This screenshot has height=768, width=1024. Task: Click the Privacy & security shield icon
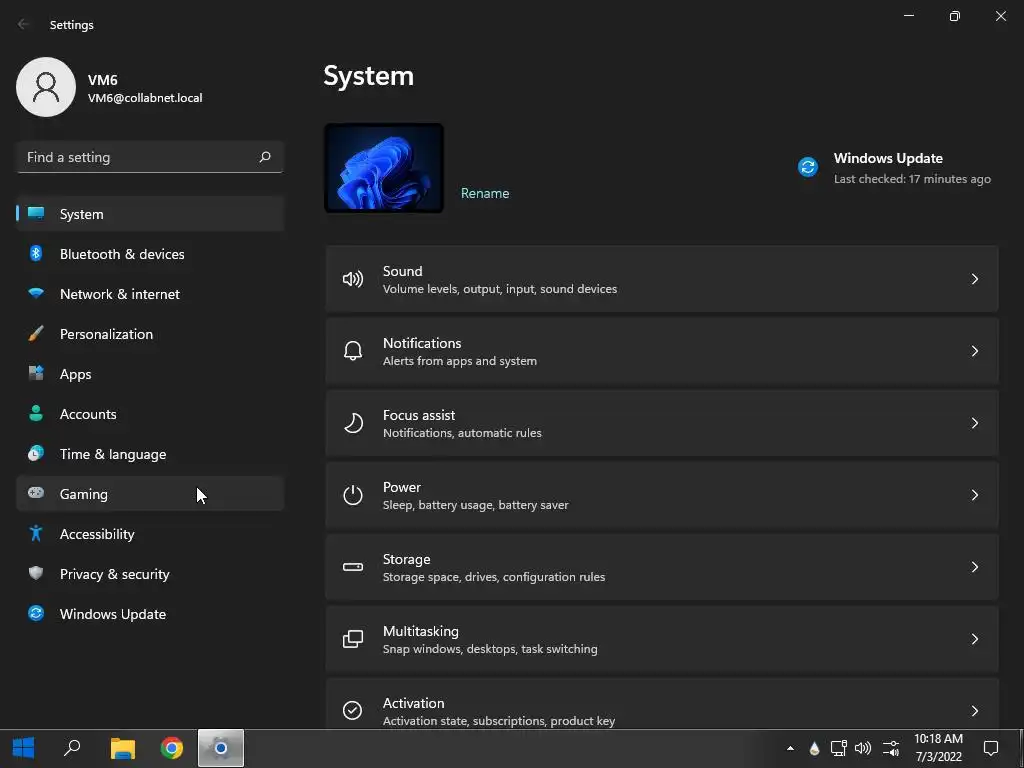[x=36, y=573]
